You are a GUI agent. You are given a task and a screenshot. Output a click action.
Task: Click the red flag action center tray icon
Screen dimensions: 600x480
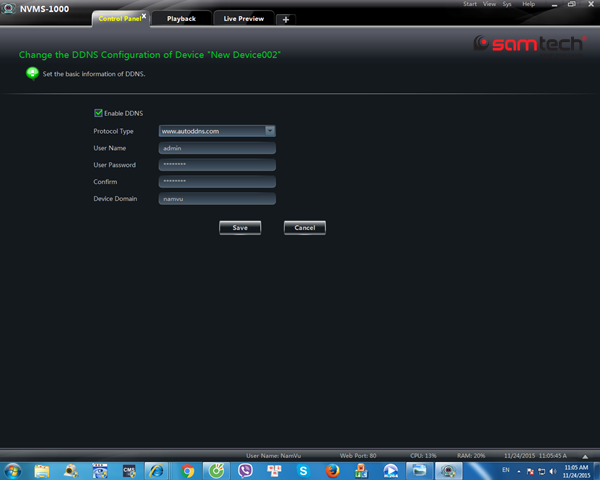coord(530,471)
